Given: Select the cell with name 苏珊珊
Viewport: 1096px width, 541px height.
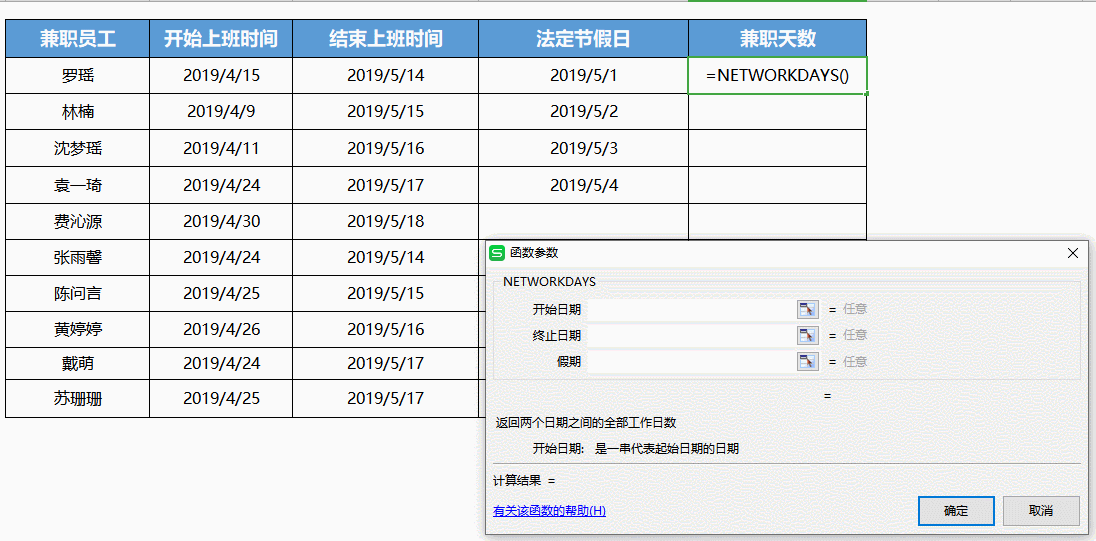Looking at the screenshot, I should point(78,398).
